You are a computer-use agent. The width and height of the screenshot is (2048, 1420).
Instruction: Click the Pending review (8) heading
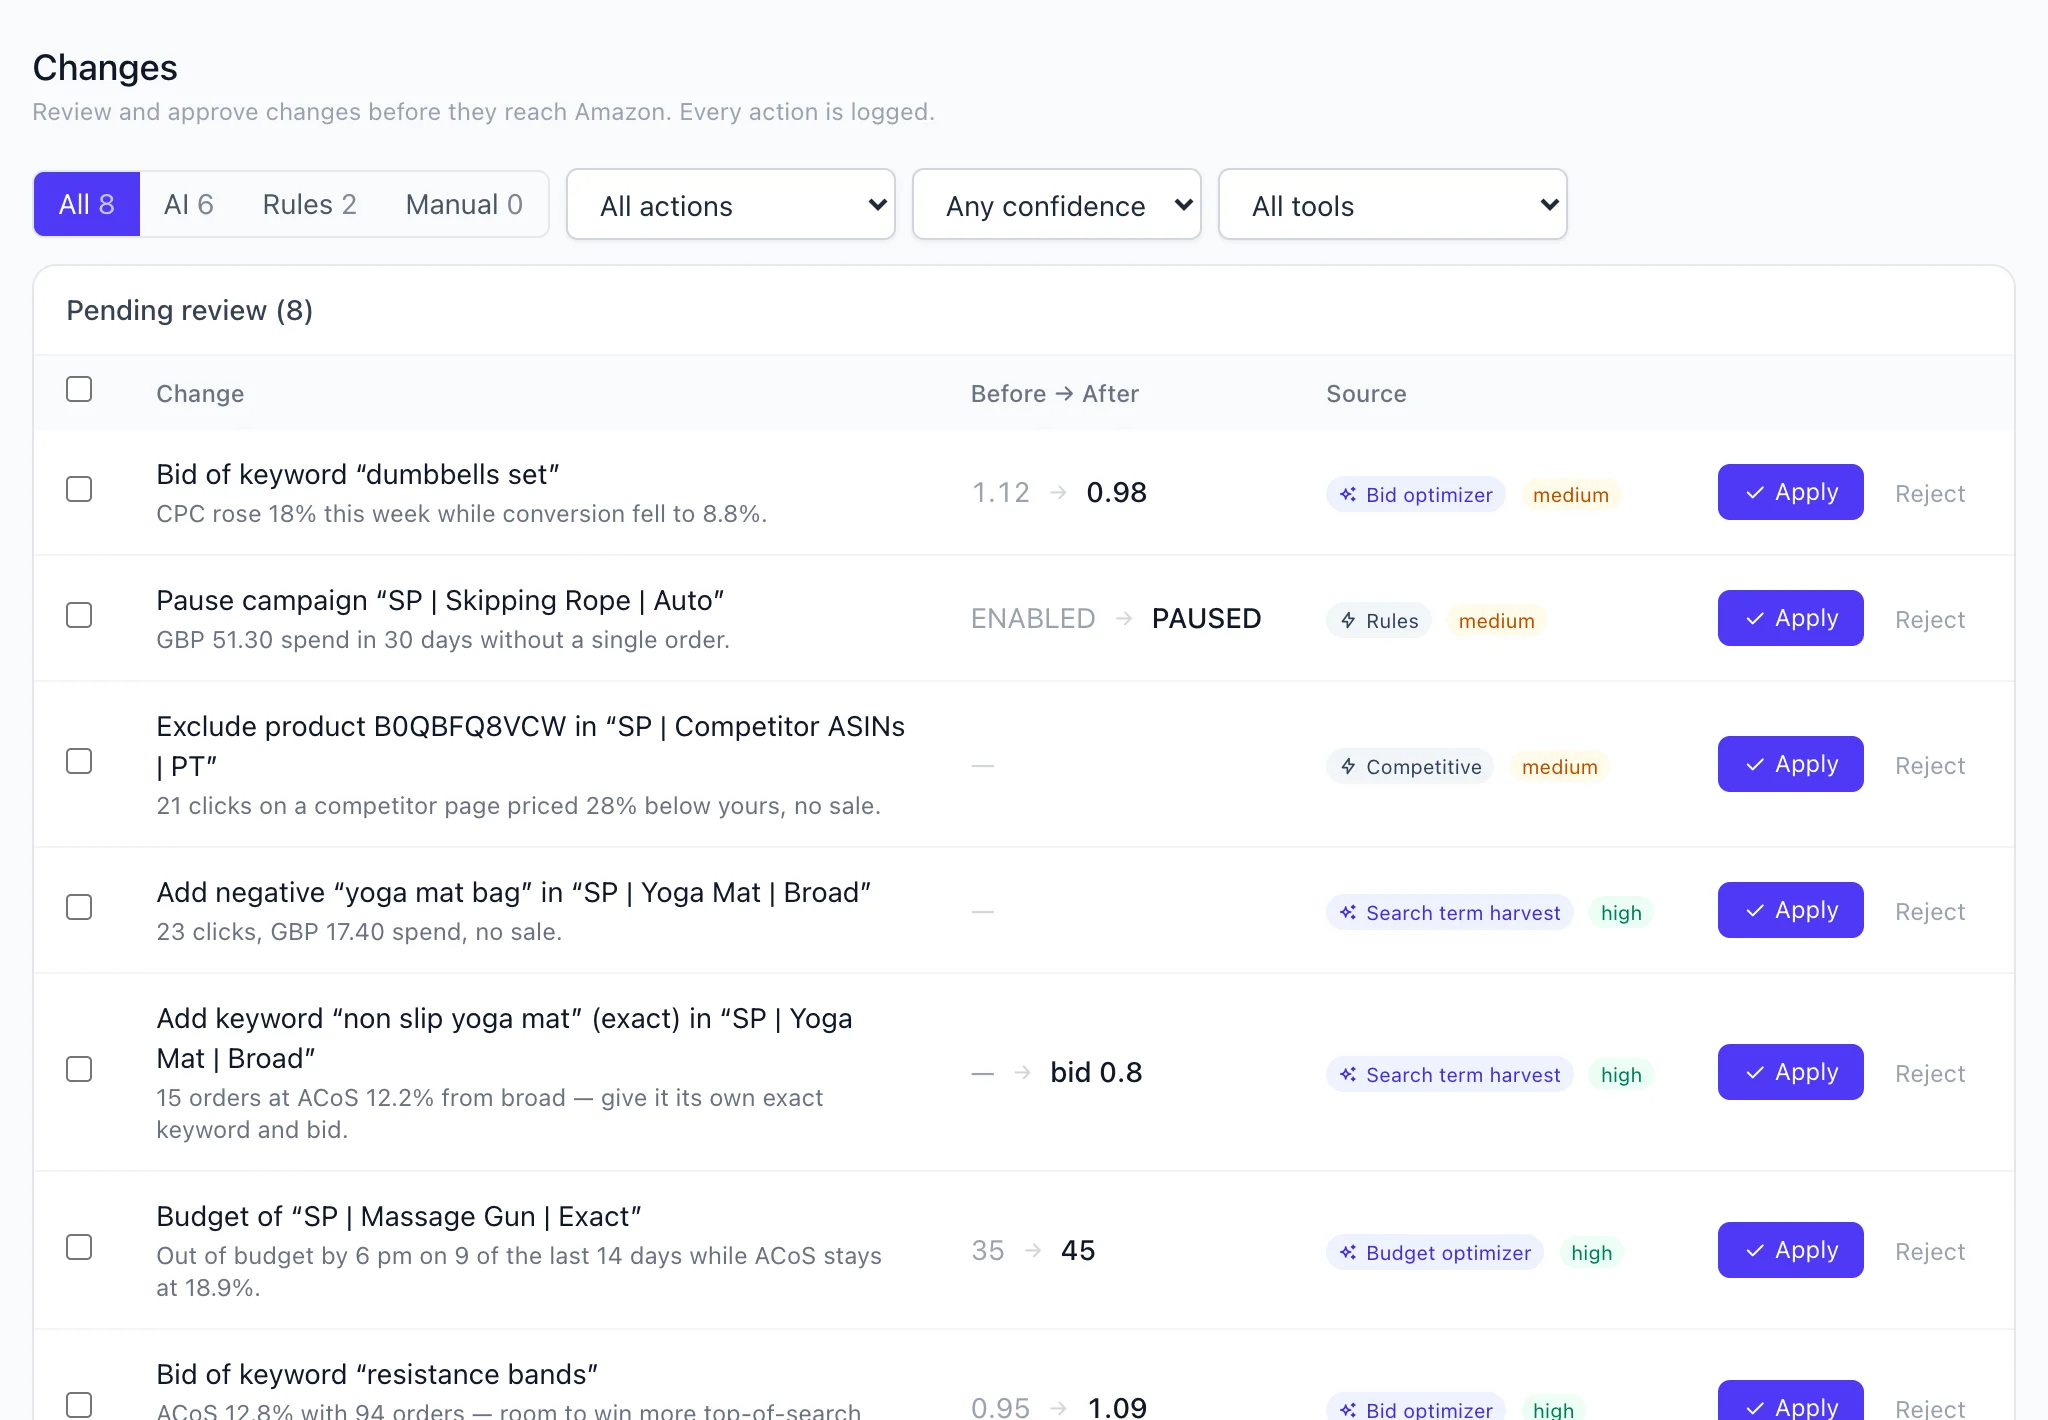click(190, 310)
